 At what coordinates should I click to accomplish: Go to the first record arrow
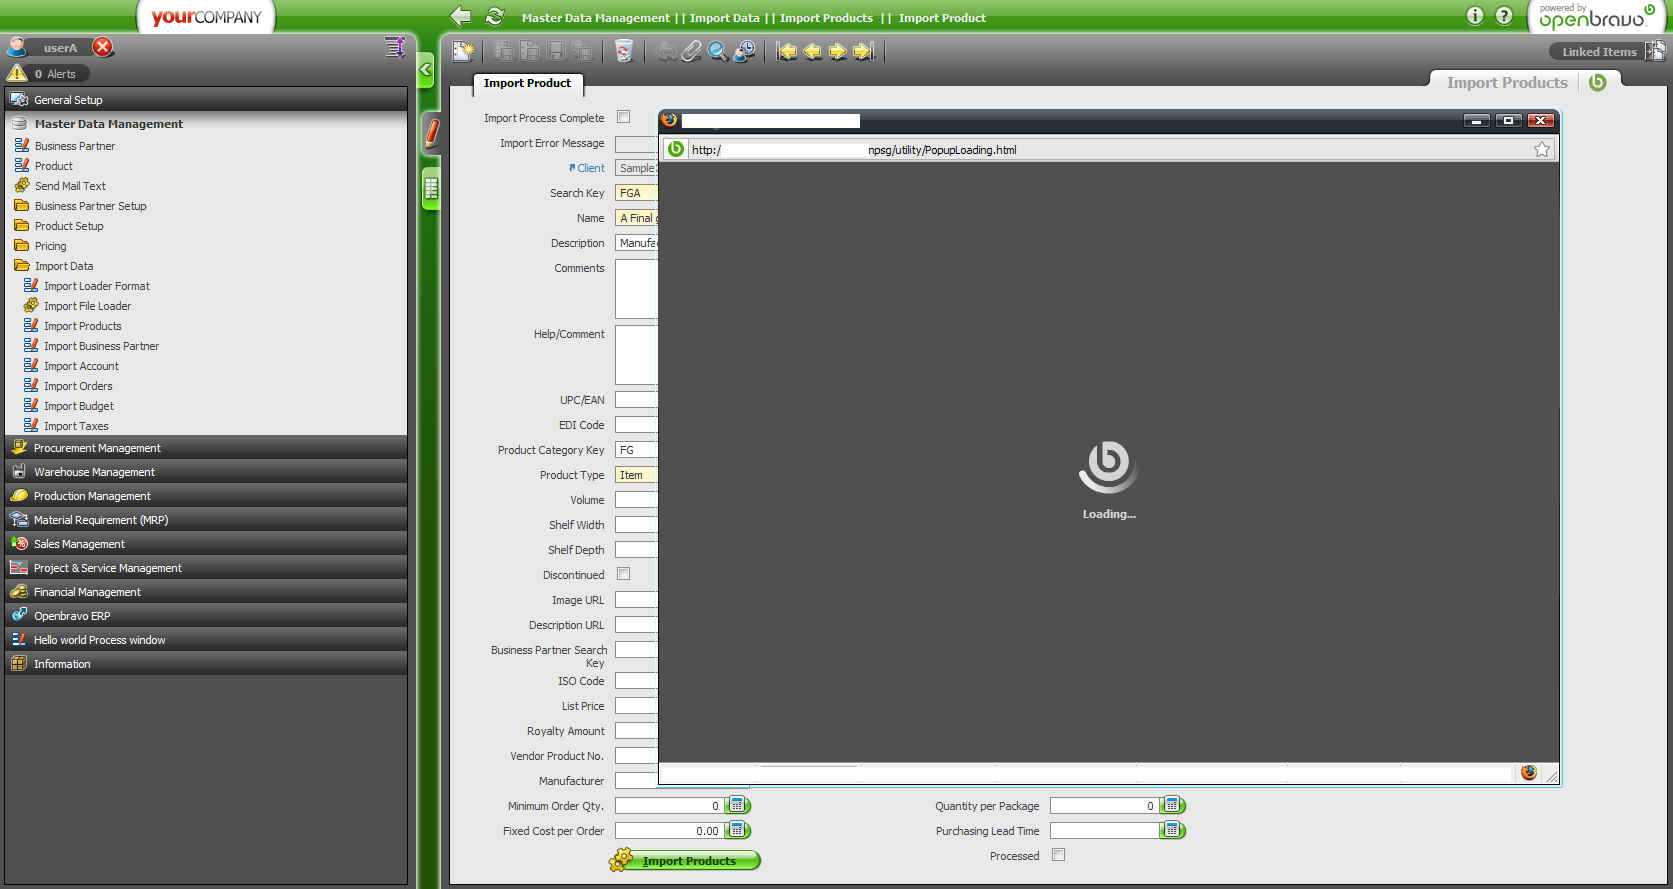tap(787, 51)
